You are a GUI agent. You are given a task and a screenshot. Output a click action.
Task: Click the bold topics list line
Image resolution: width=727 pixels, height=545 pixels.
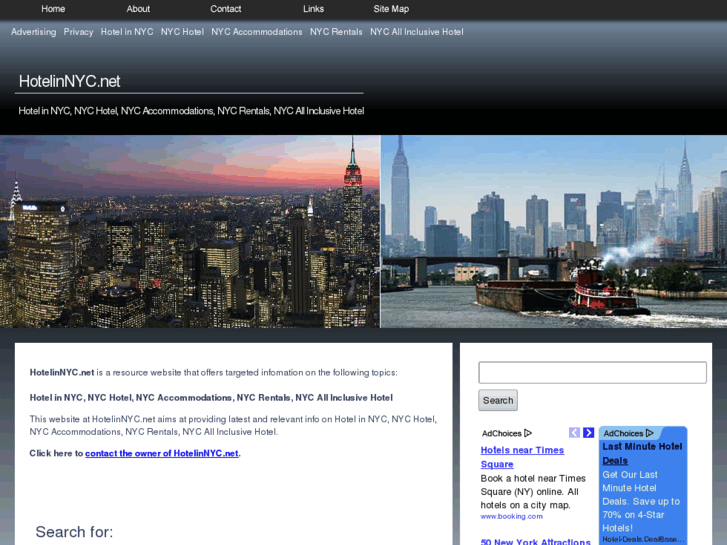coord(211,398)
